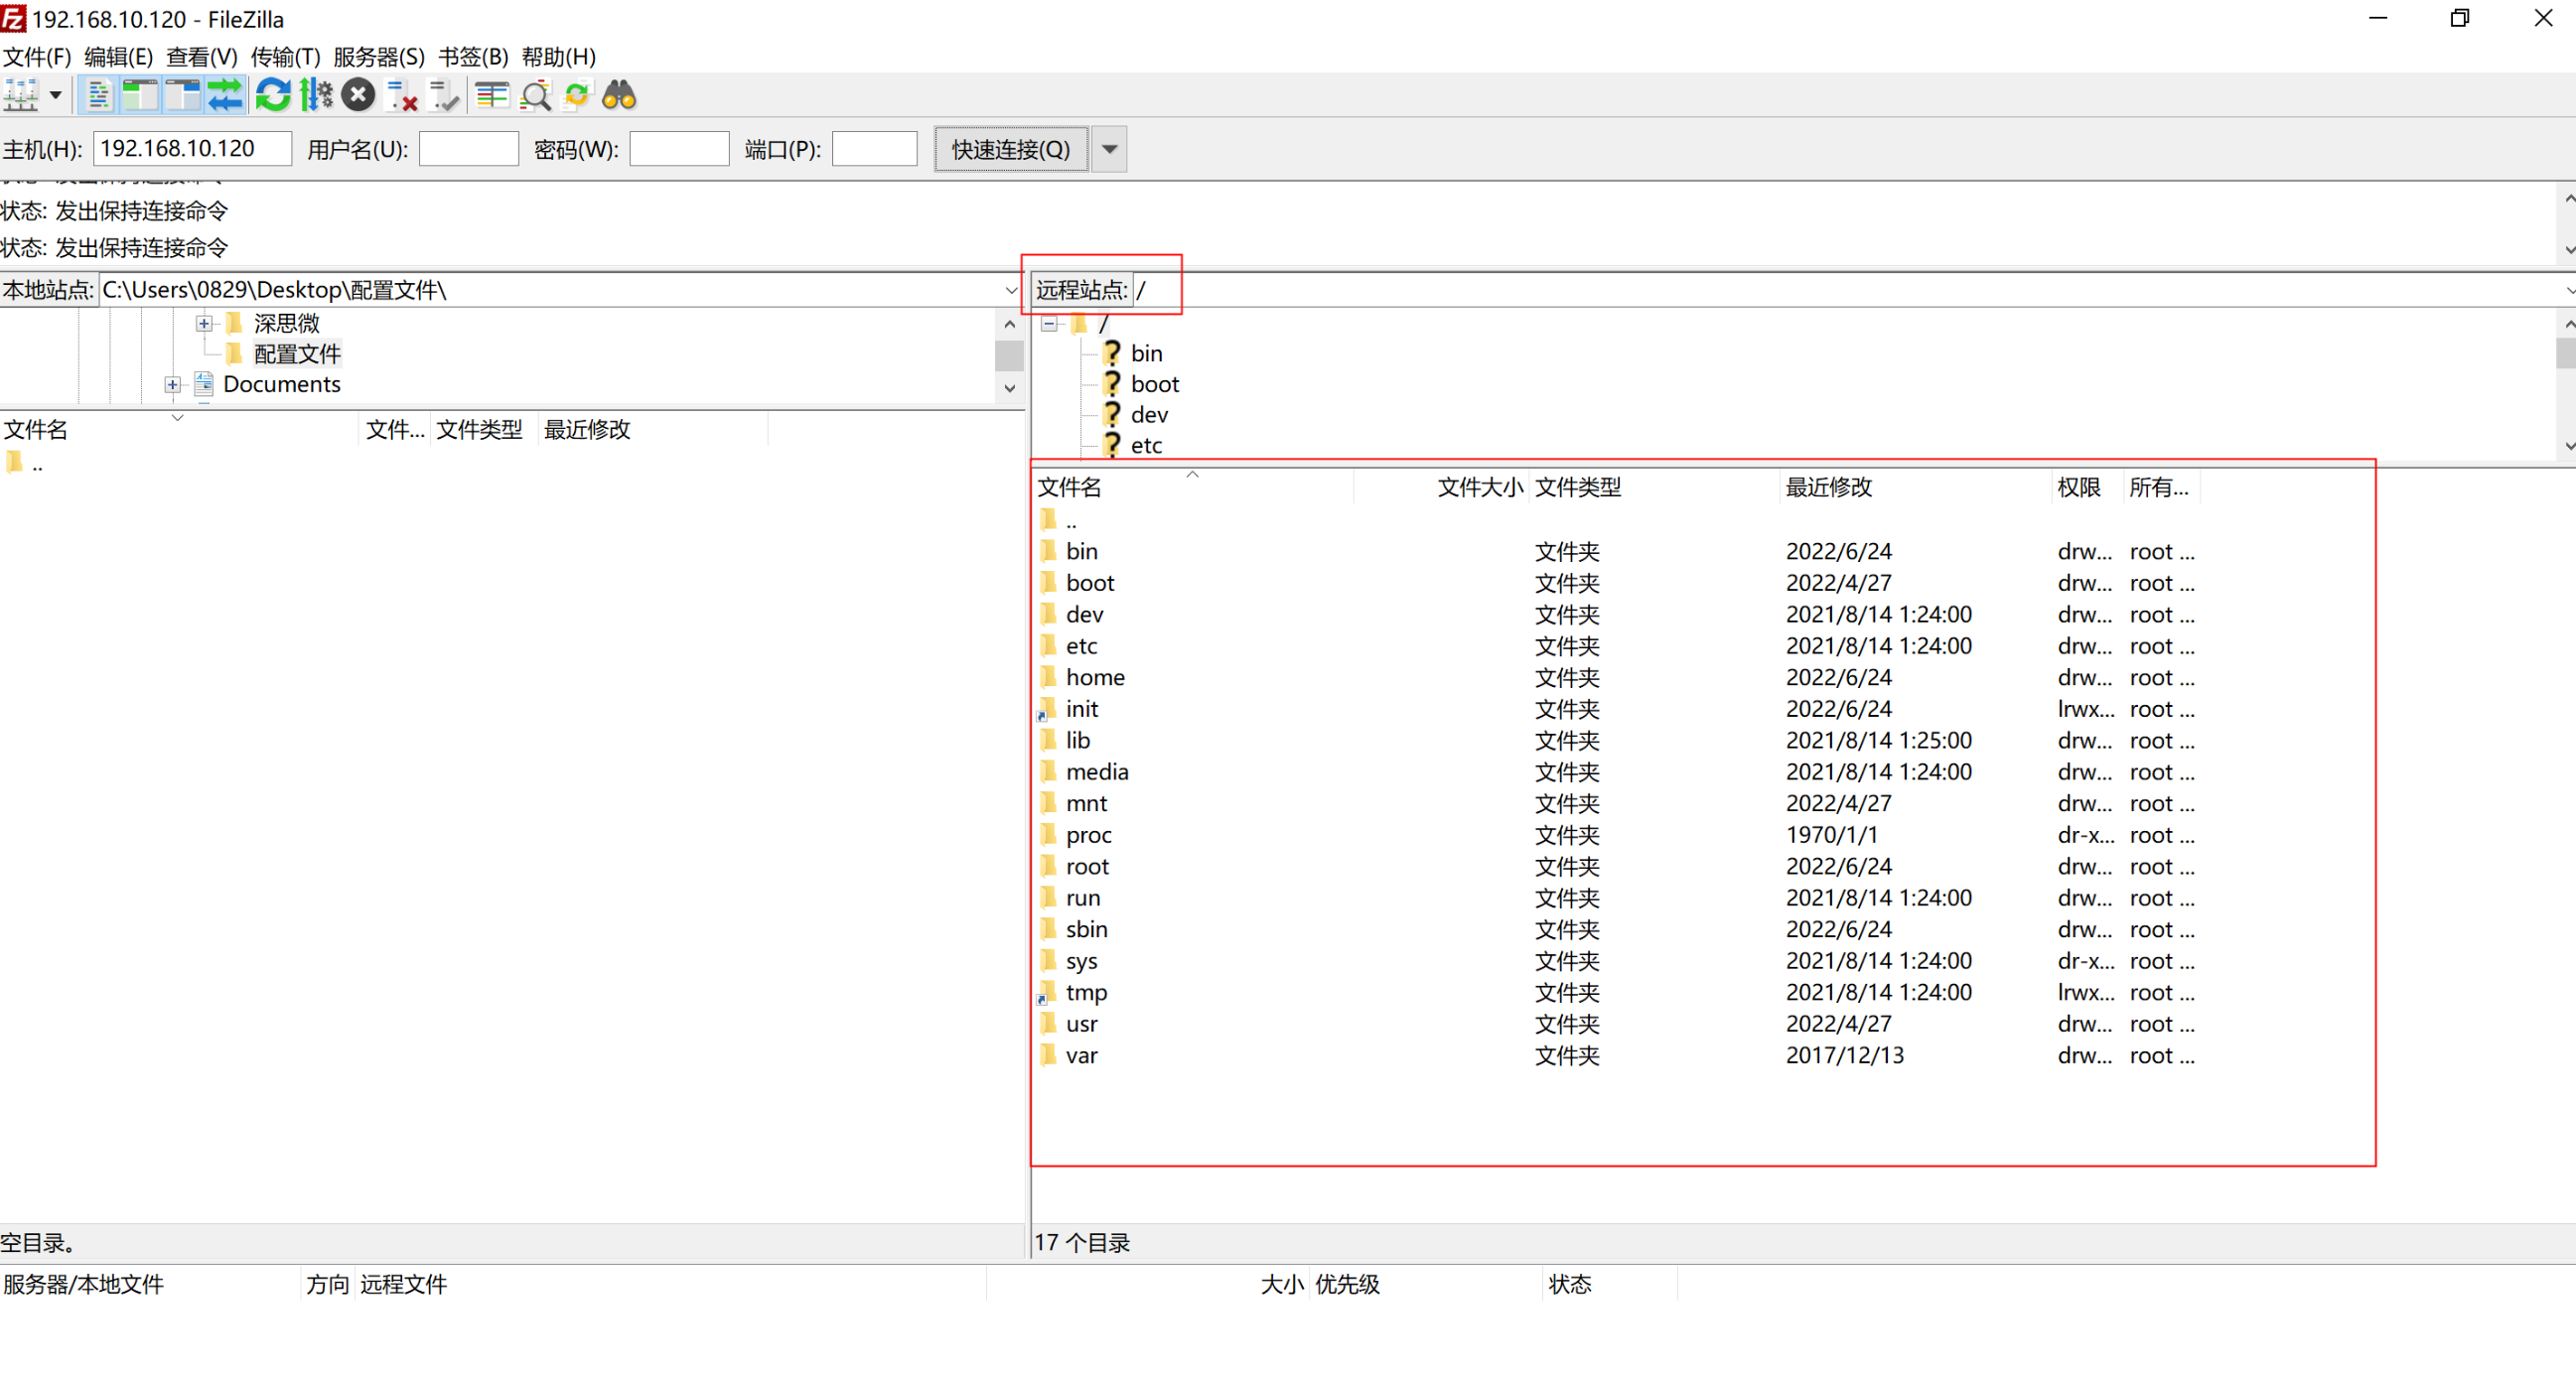2576x1390 pixels.
Task: Expand the 深思微 folder in the local tree
Action: click(203, 323)
